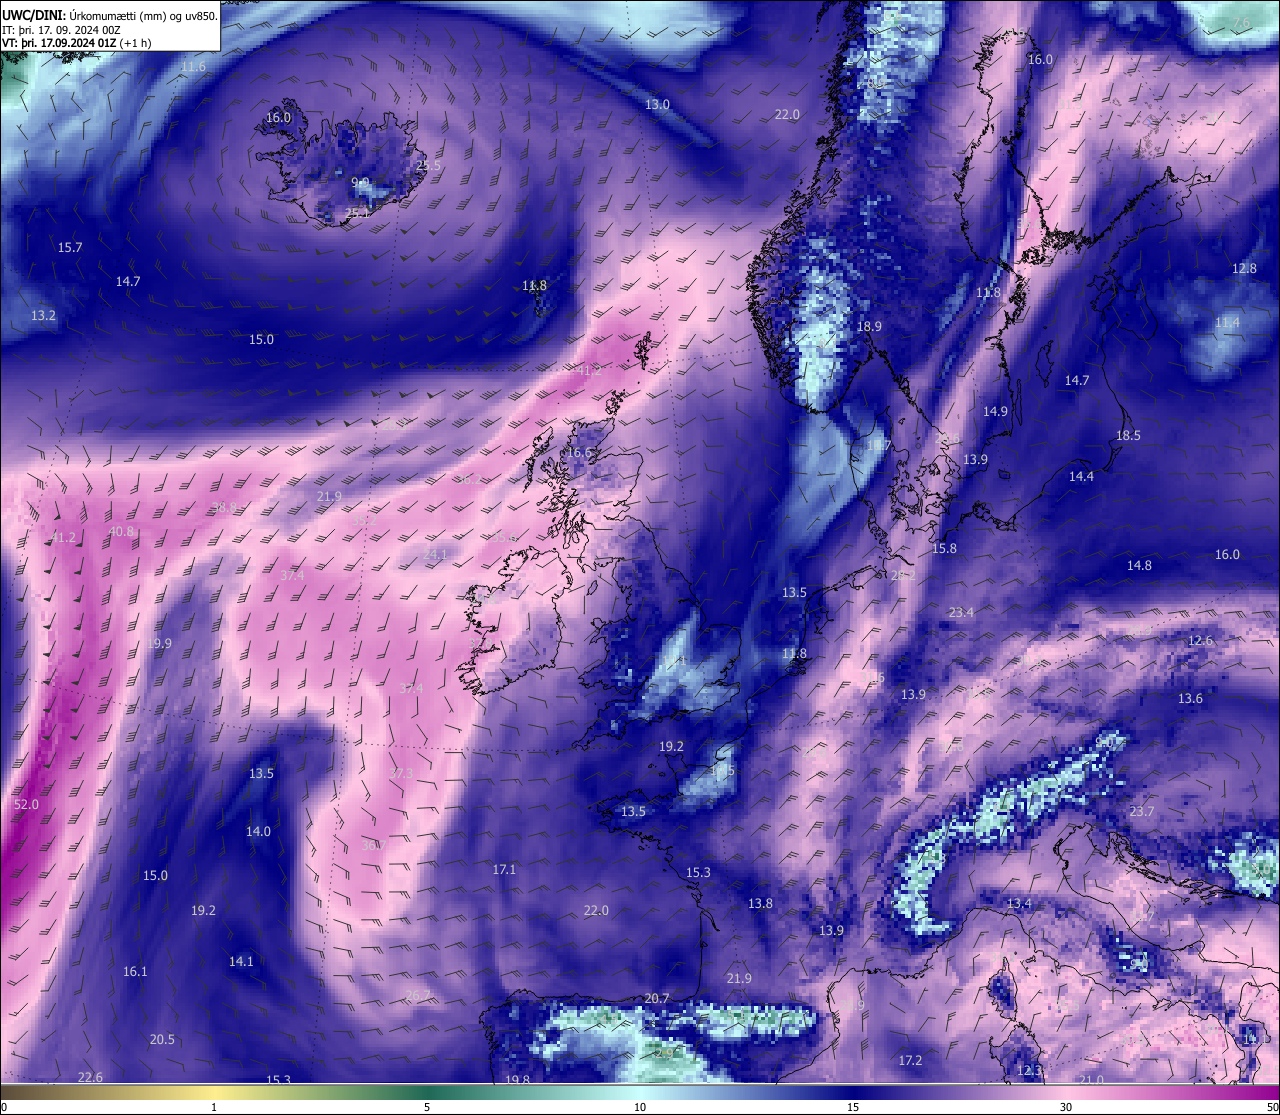Click the 18.9 value over southern Norway
This screenshot has height=1115, width=1280.
pyautogui.click(x=869, y=326)
